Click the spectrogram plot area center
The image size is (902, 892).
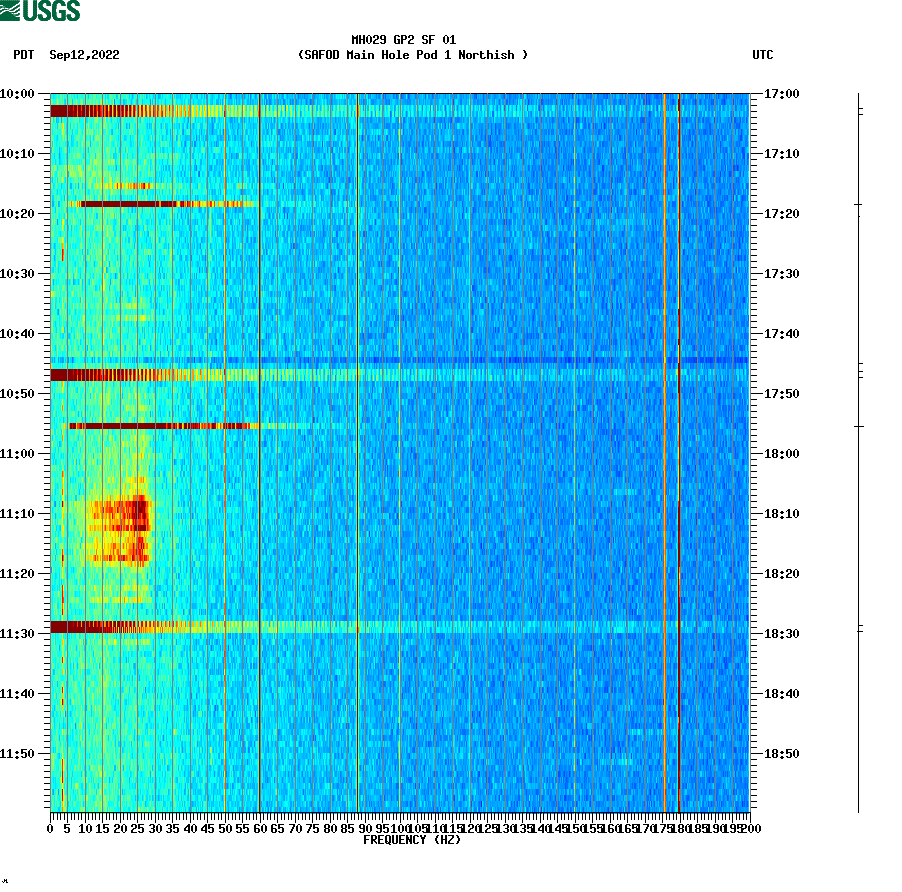coord(400,450)
